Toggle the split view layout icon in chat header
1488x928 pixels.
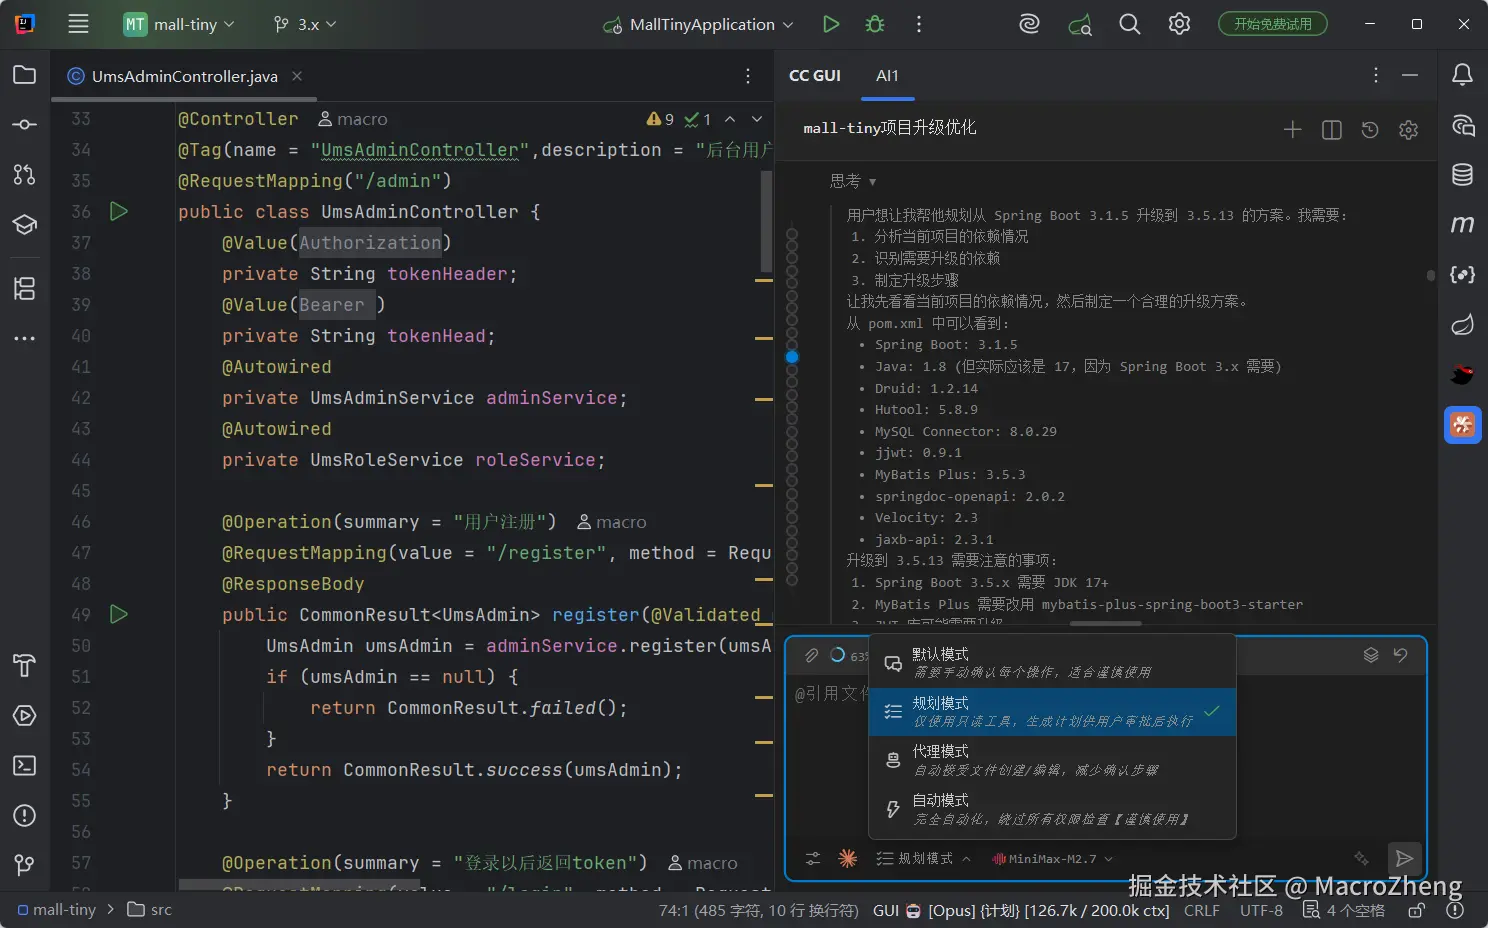pyautogui.click(x=1331, y=129)
